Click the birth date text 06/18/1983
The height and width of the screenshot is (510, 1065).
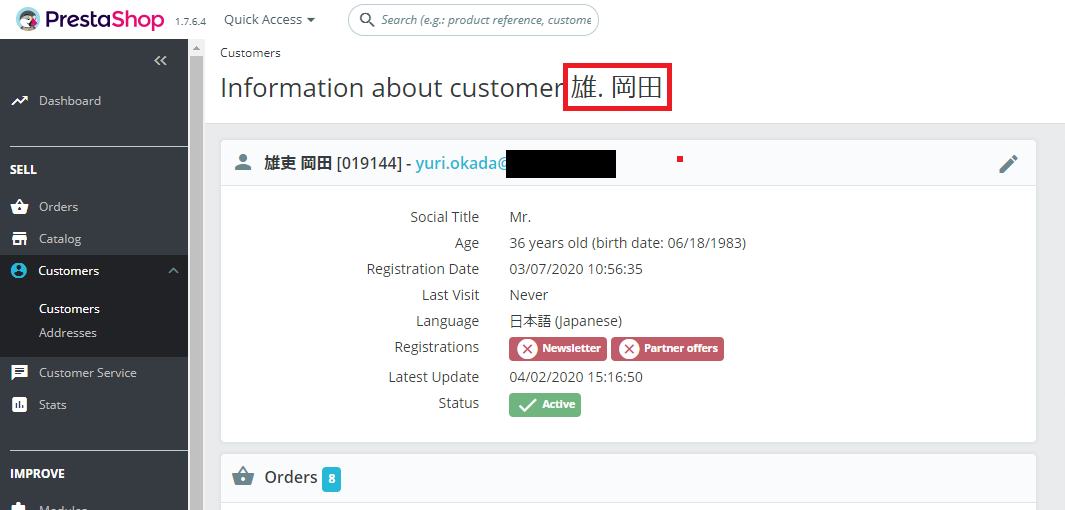click(703, 243)
